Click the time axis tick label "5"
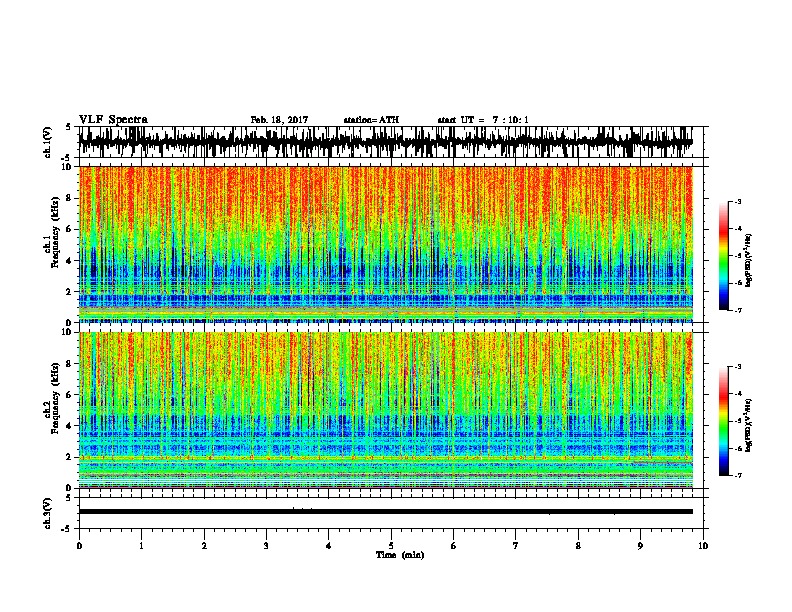The width and height of the screenshot is (792, 612). [x=391, y=546]
